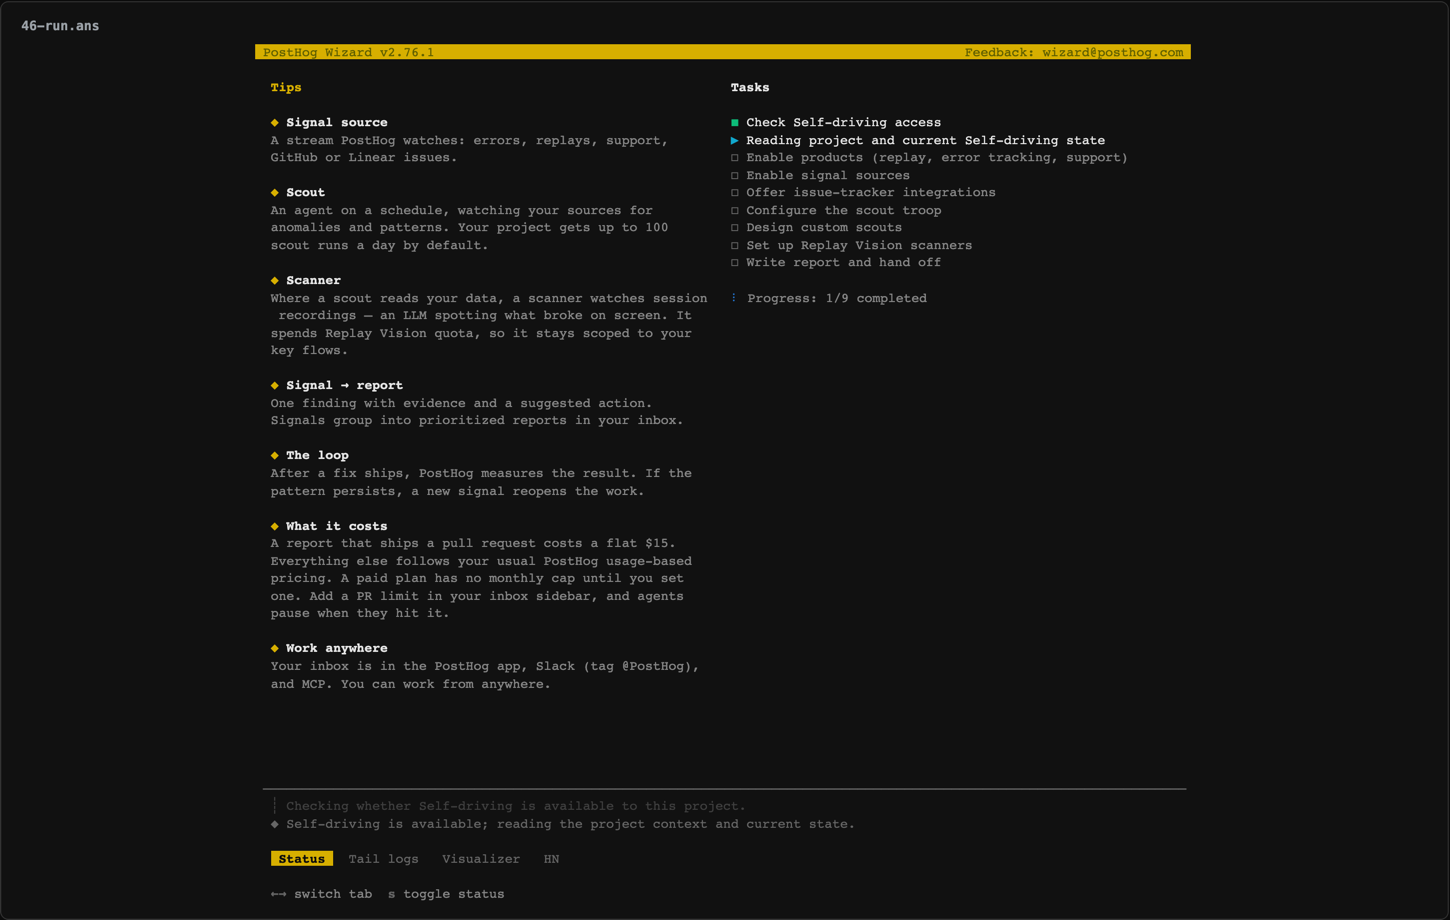This screenshot has height=920, width=1450.
Task: Click the diamond bullet beside What it costs
Action: [275, 526]
